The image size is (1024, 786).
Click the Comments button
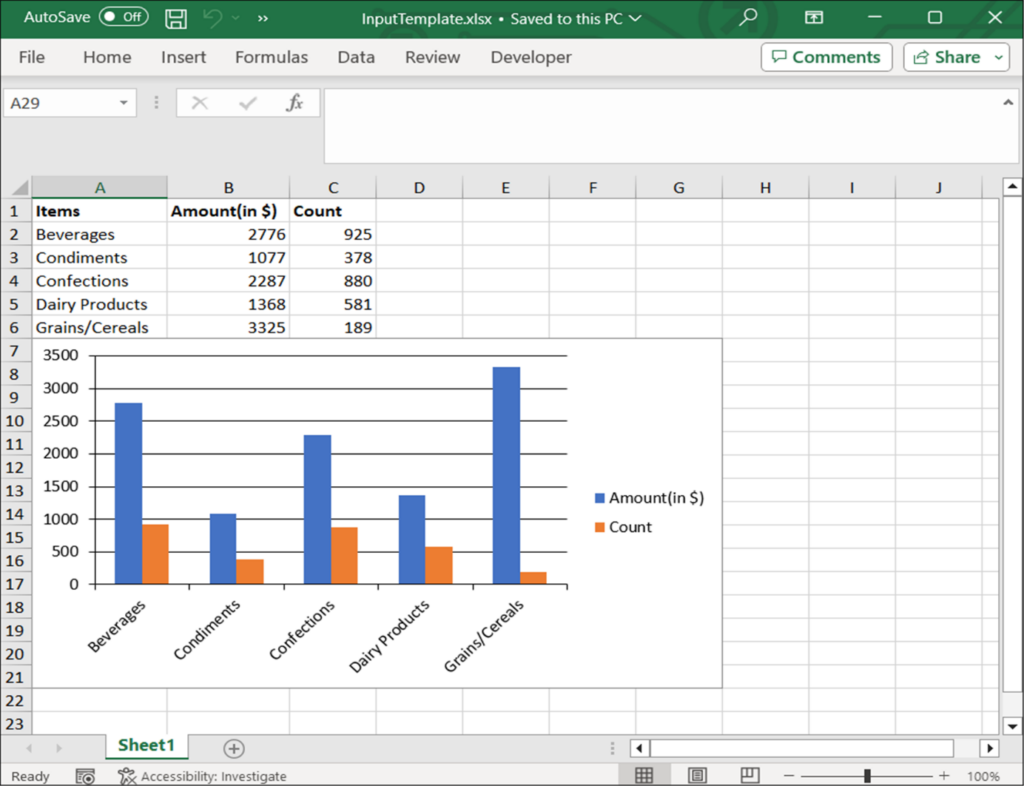click(826, 57)
